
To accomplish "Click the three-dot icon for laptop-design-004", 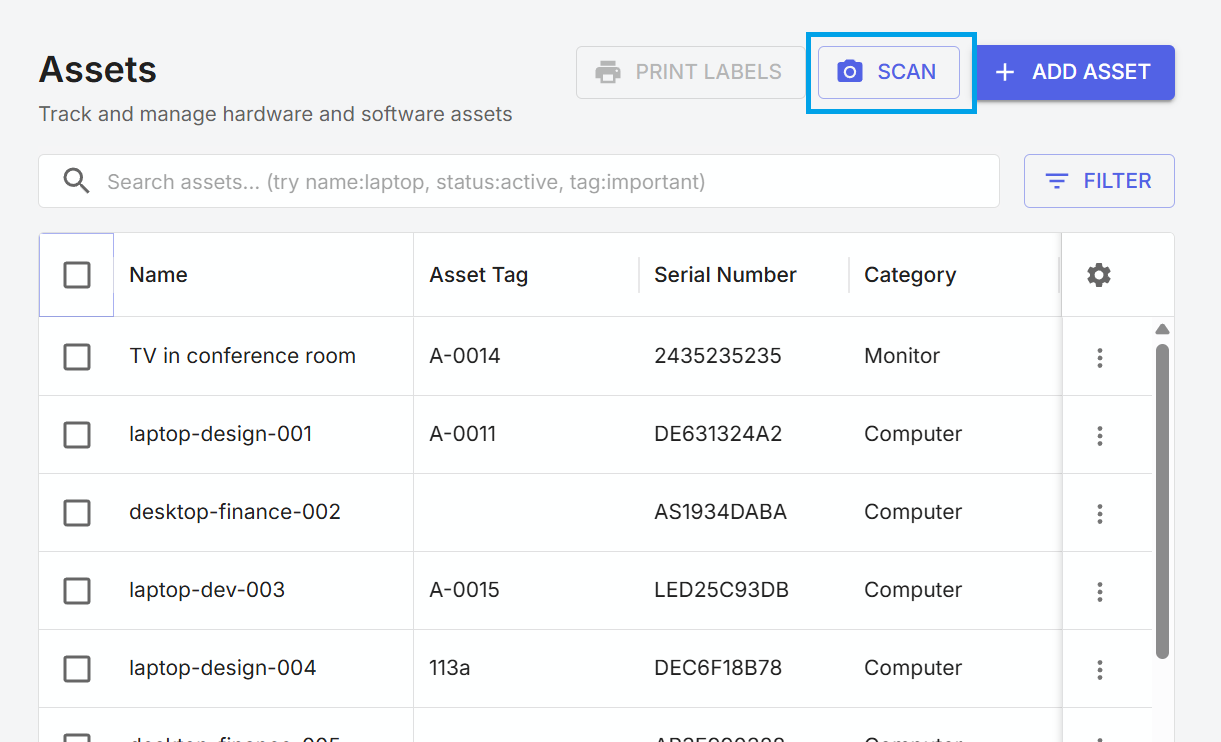I will pos(1099,669).
